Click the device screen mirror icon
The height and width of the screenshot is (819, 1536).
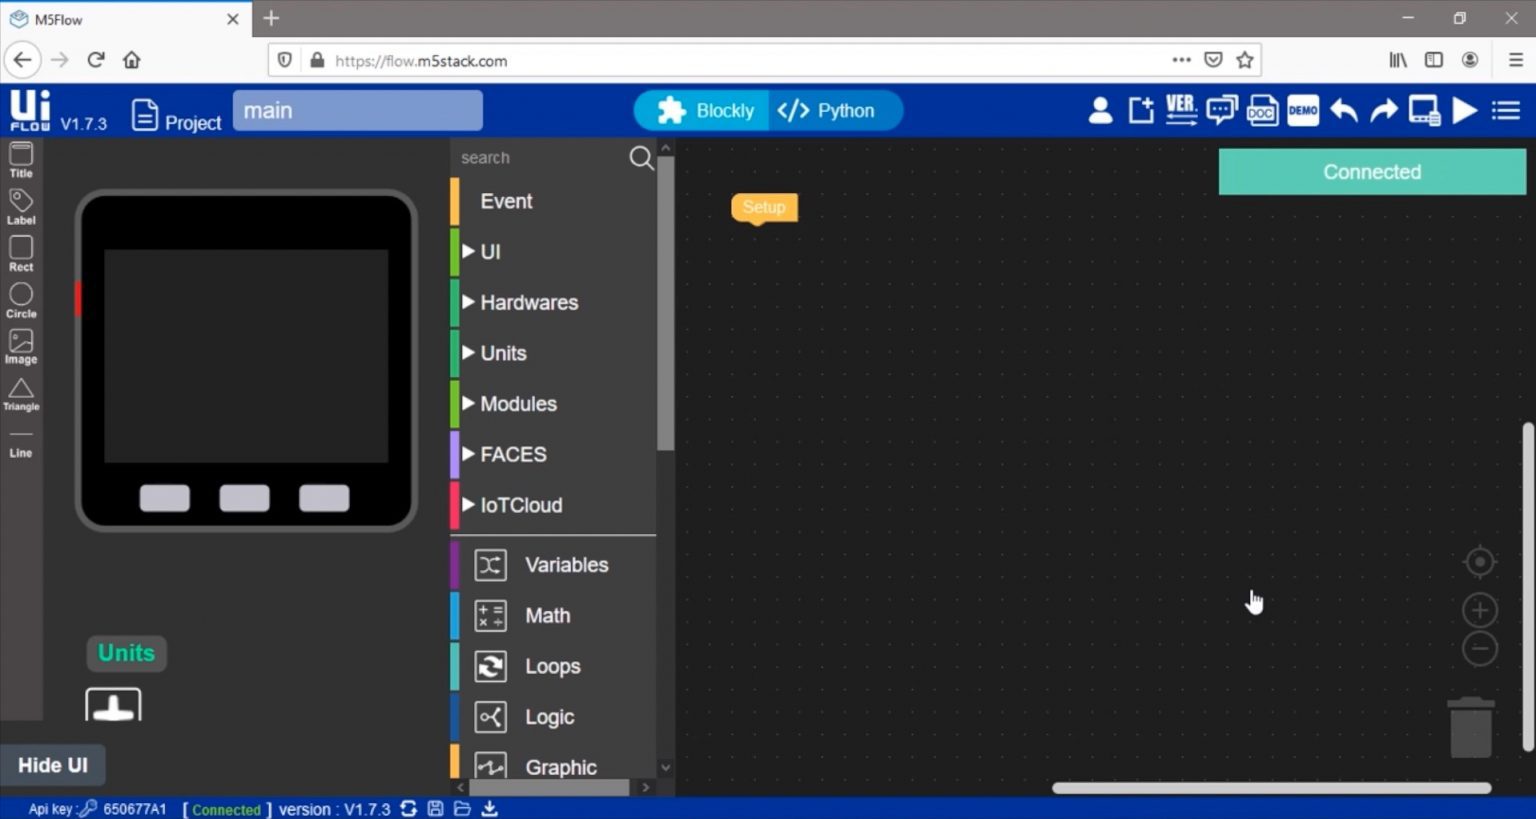click(1424, 110)
